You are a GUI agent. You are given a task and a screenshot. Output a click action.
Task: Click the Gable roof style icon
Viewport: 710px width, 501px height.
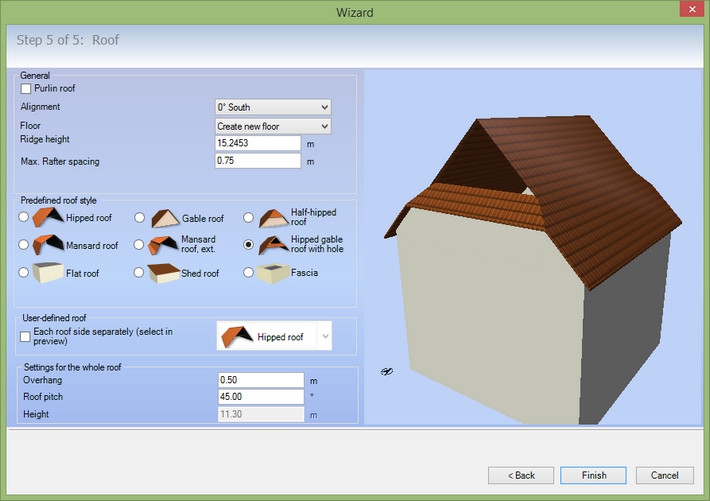(165, 218)
